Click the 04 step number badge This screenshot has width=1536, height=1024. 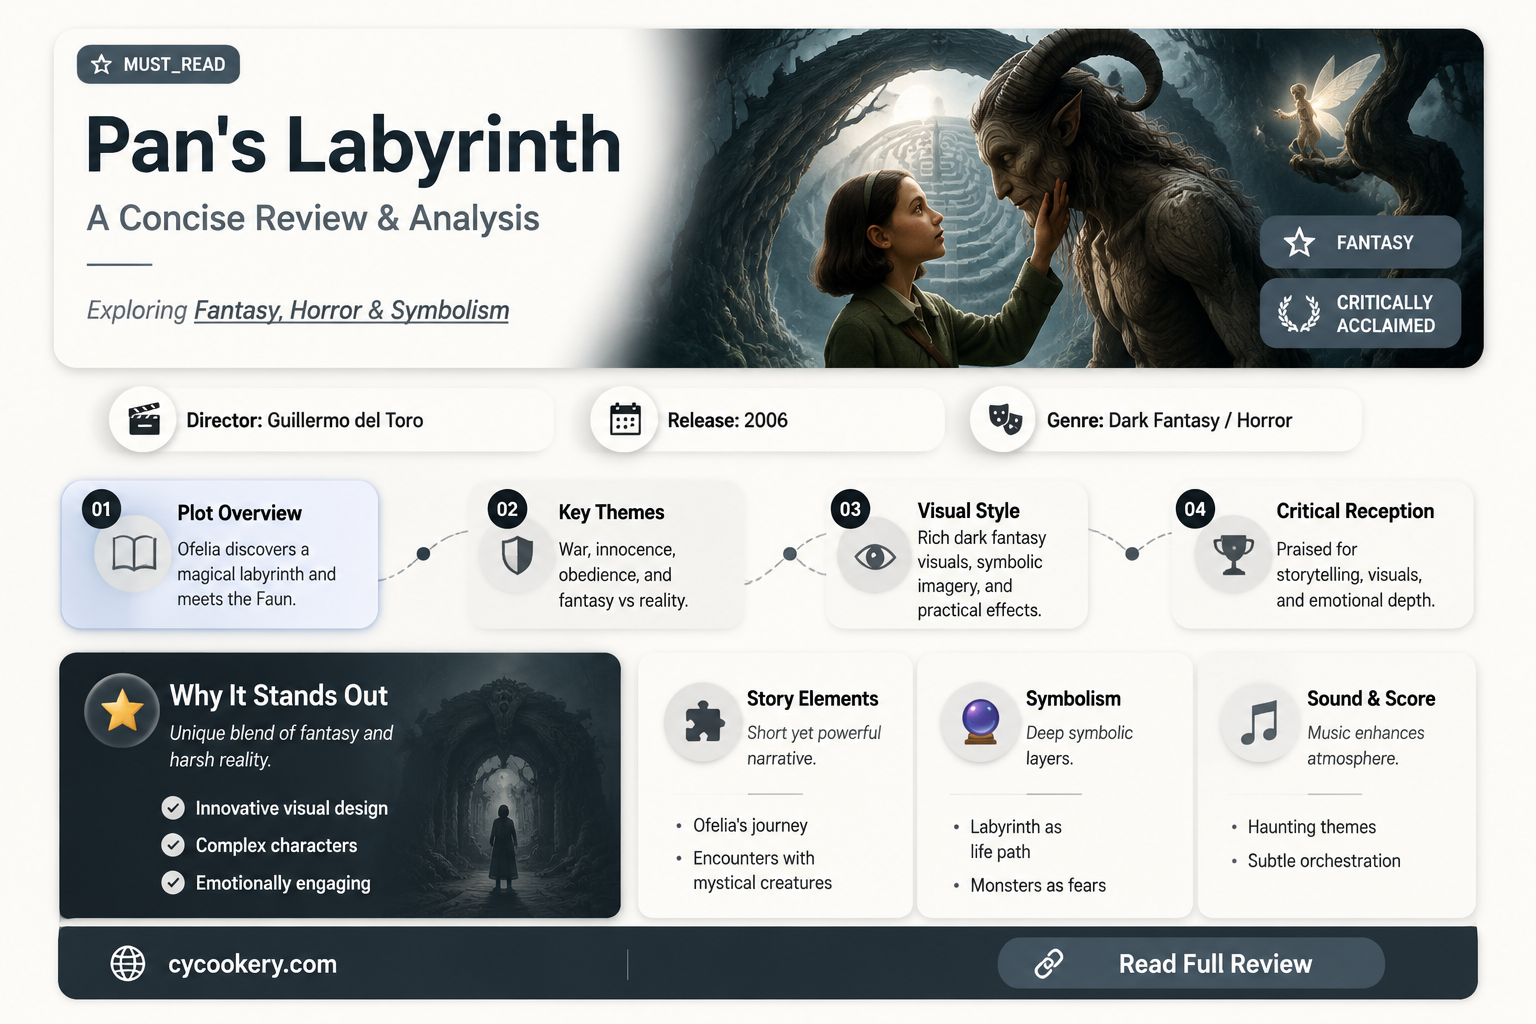(1195, 509)
